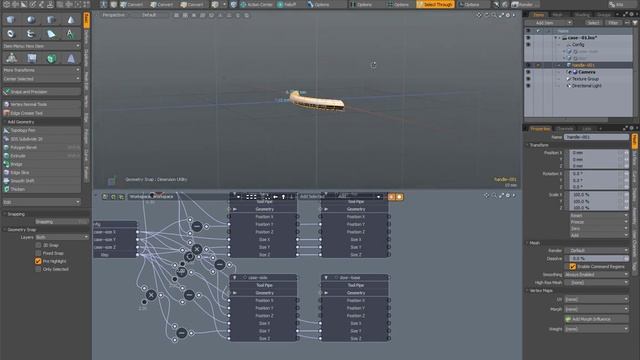Activate the Extrude tool

point(41,156)
